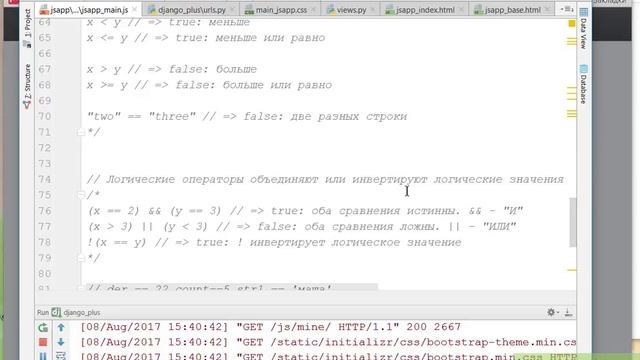The image size is (640, 360).
Task: Close the views.py tab
Action: pyautogui.click(x=372, y=9)
